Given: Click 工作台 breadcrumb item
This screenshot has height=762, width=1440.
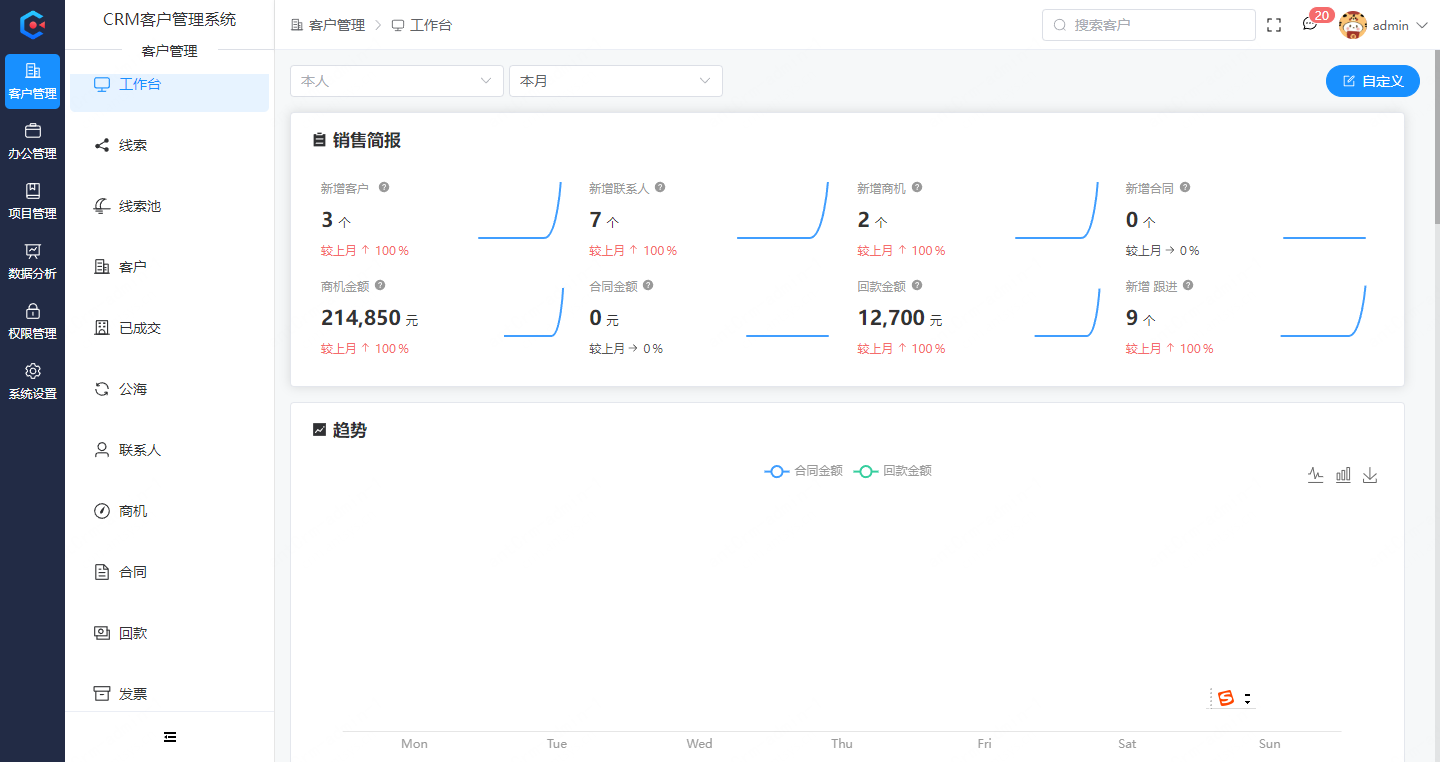Looking at the screenshot, I should 421,25.
